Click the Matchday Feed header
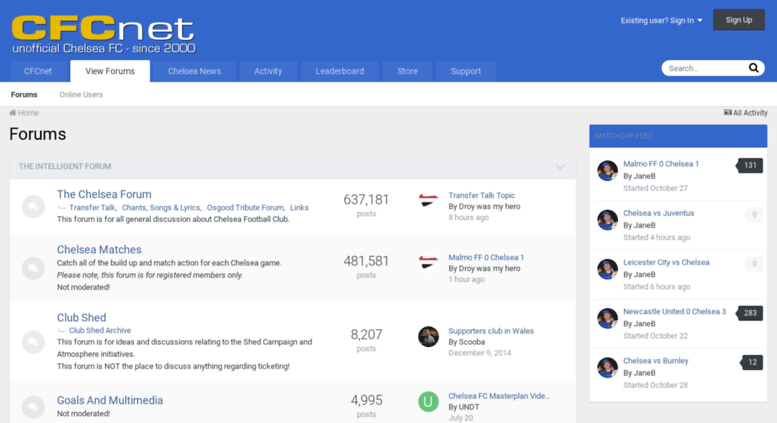The width and height of the screenshot is (777, 423). [x=678, y=136]
